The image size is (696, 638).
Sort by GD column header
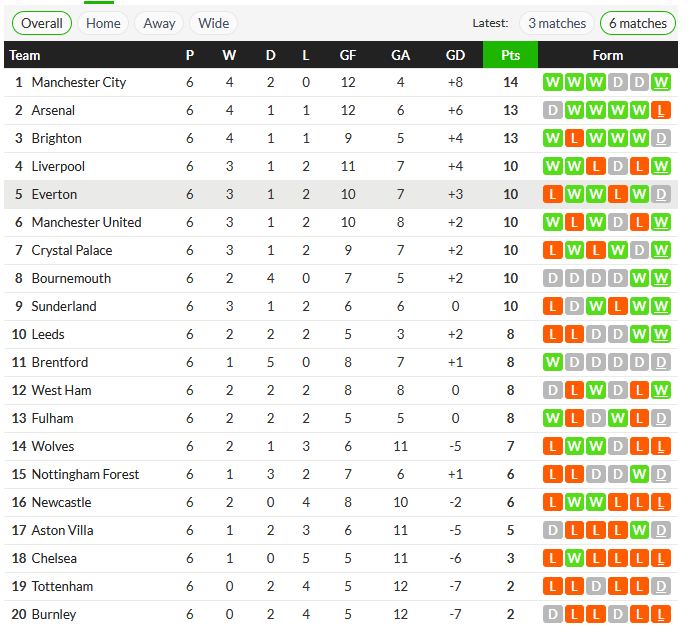tap(455, 55)
